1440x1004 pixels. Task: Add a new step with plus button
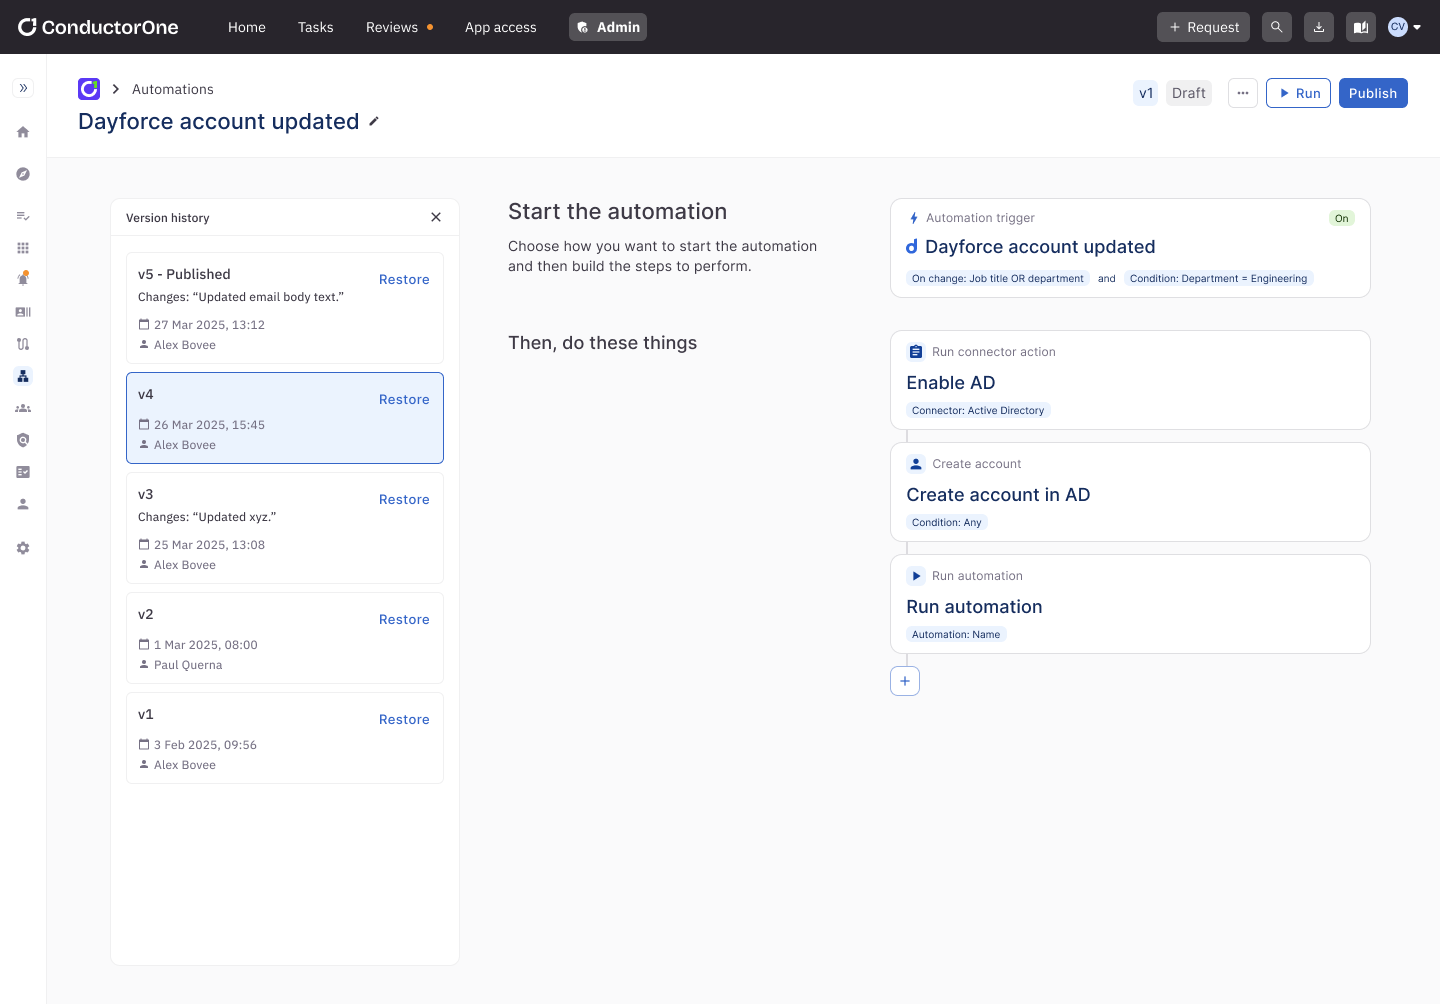905,681
